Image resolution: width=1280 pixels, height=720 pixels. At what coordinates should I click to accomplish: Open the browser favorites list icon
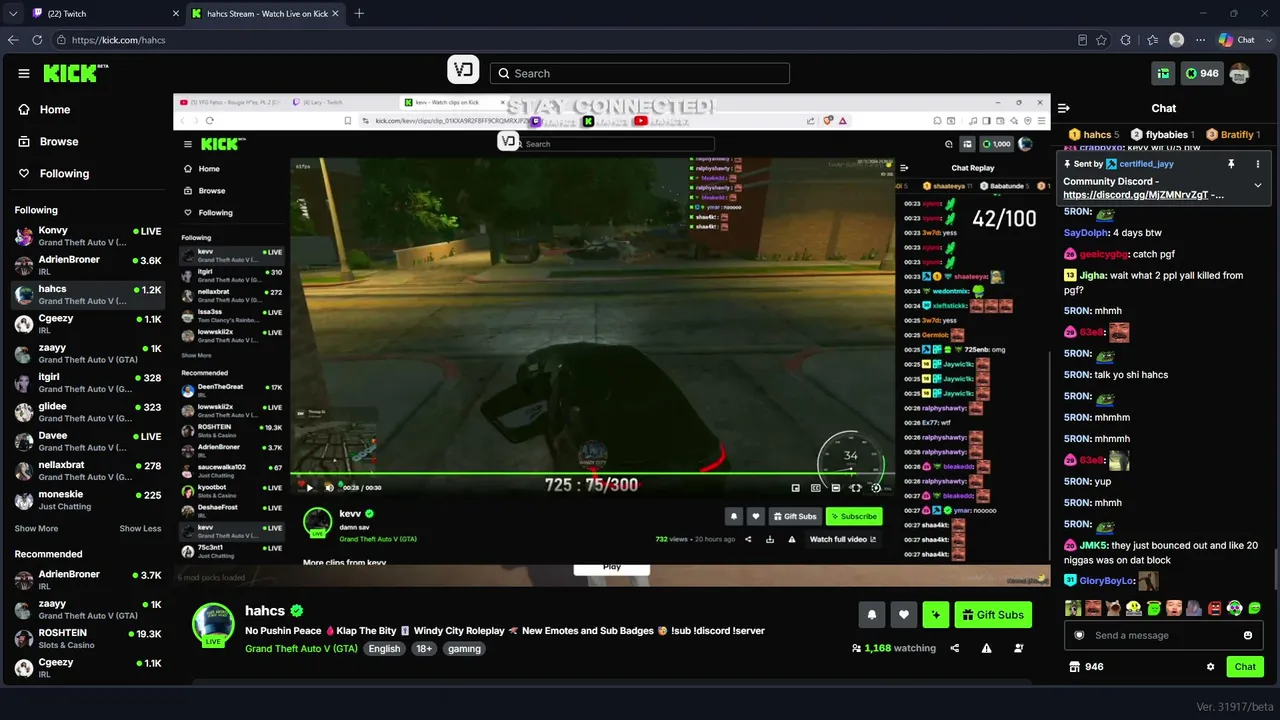pyautogui.click(x=1152, y=40)
